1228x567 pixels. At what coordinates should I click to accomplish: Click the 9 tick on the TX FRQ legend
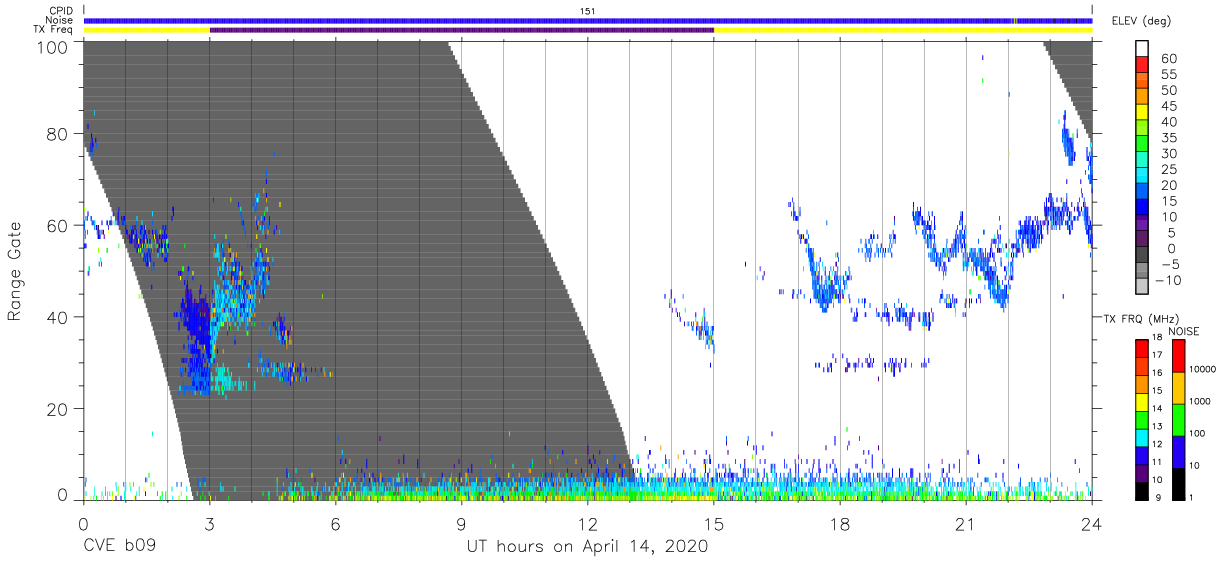(1157, 497)
